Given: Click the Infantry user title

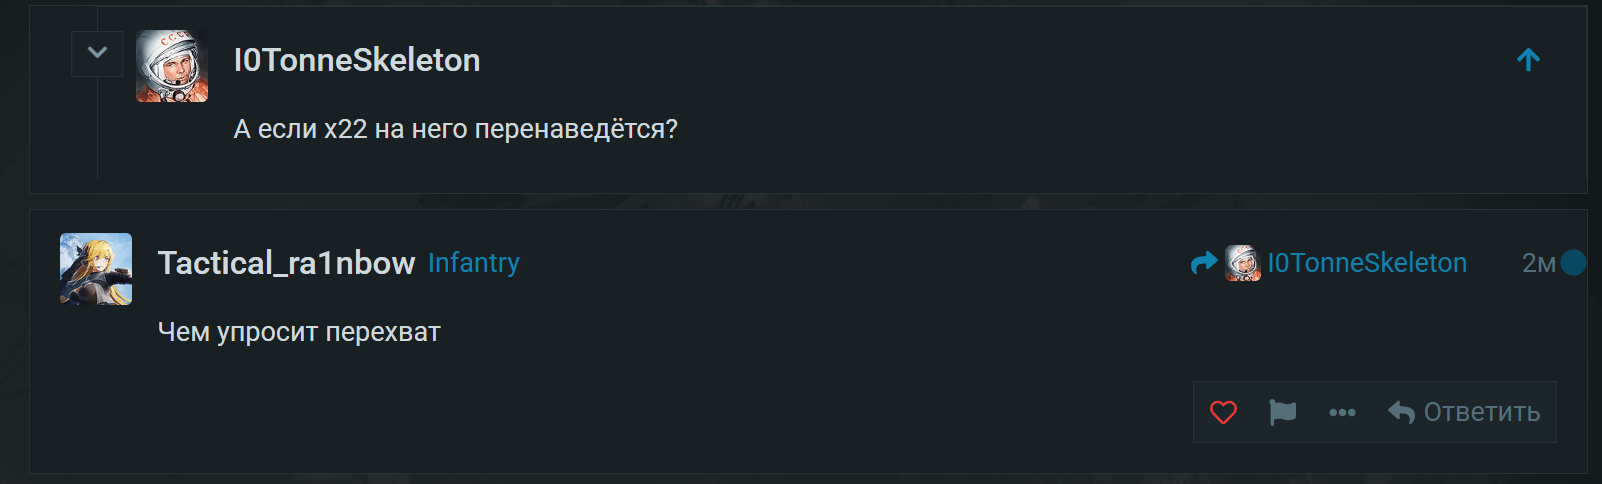Looking at the screenshot, I should (474, 263).
